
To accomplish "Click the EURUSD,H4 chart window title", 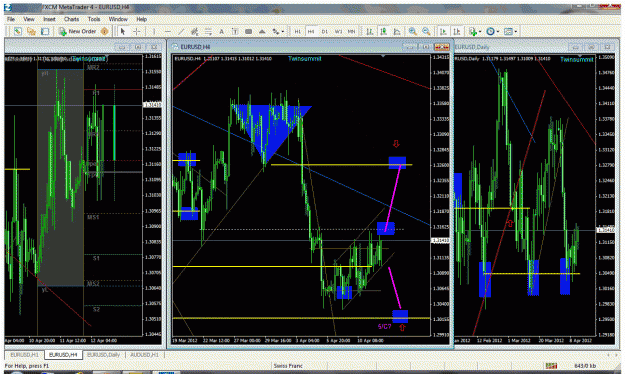I will (x=195, y=47).
